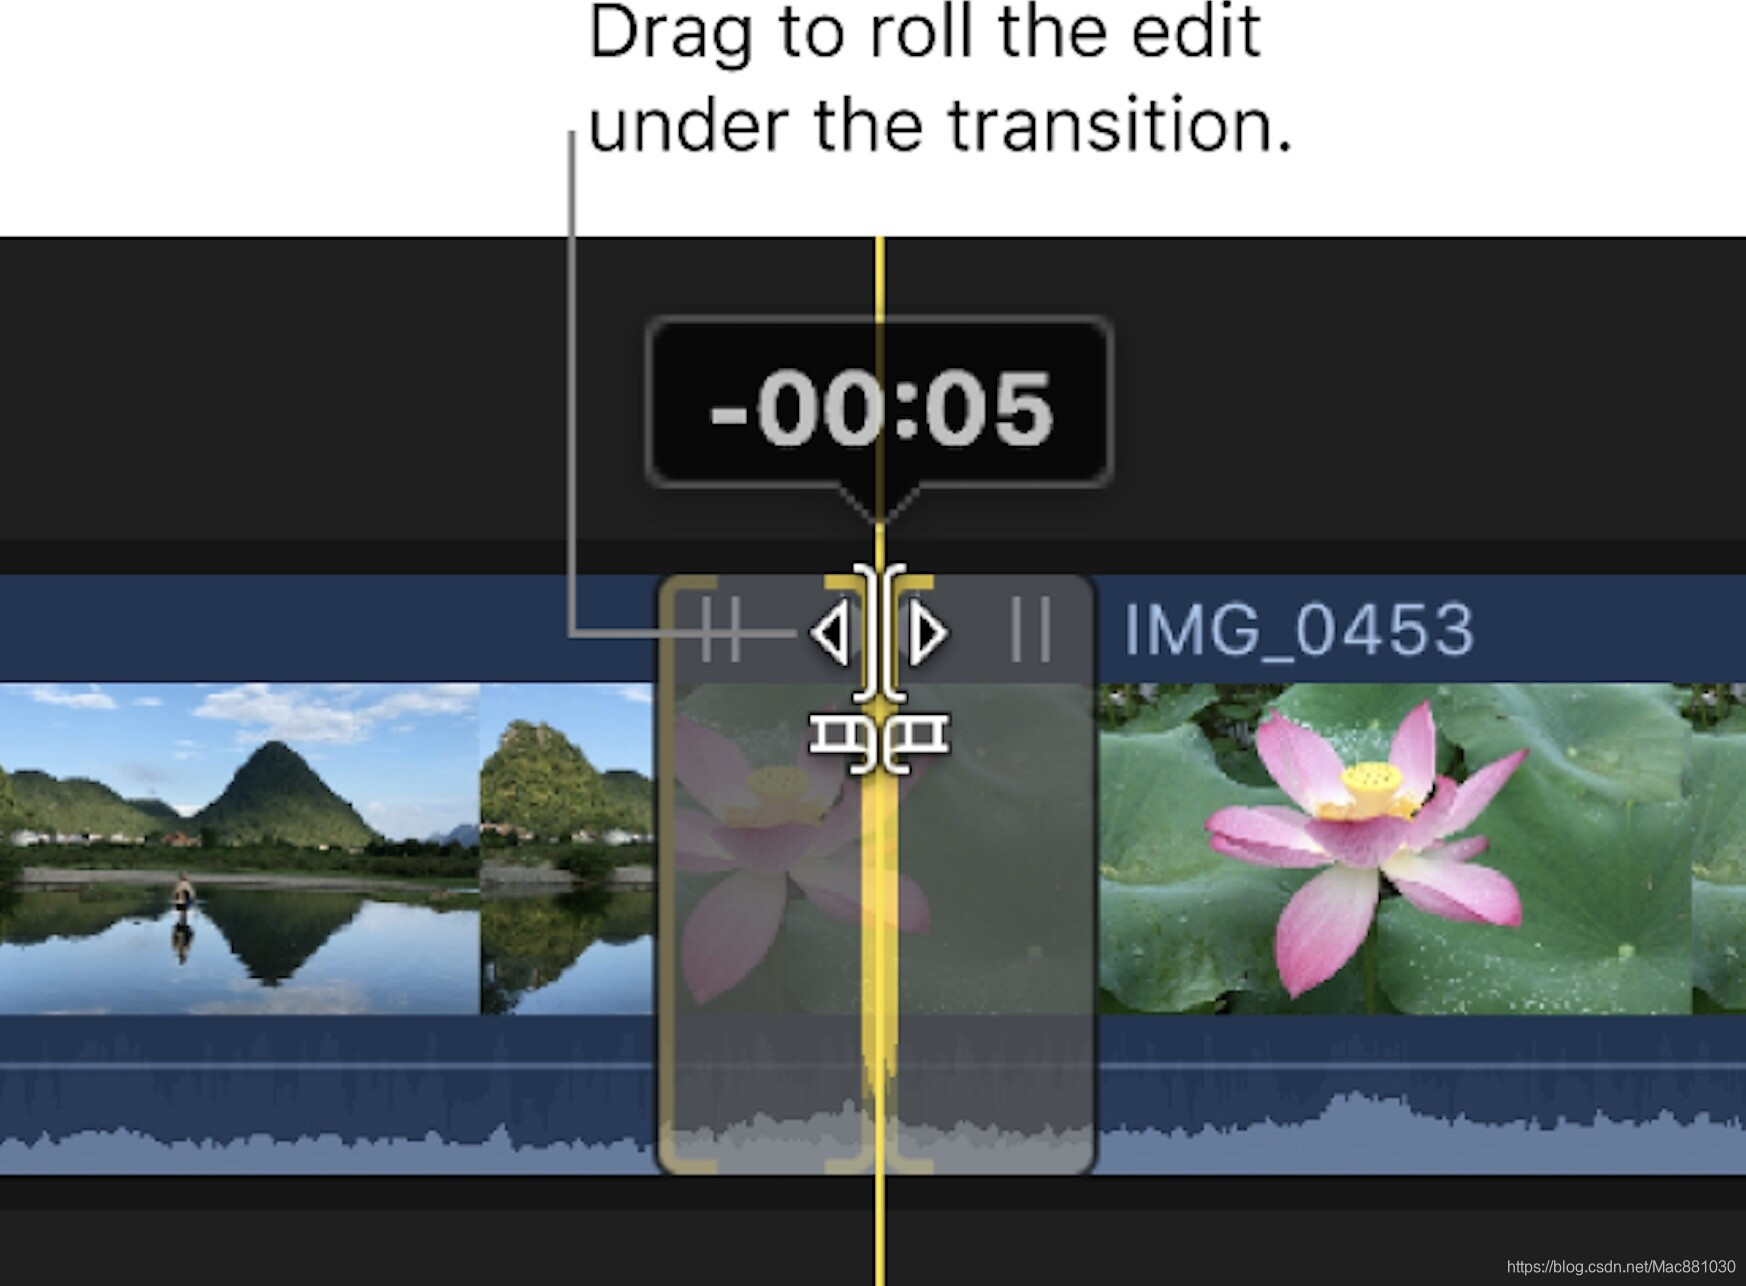Viewport: 1746px width, 1286px height.
Task: Click the second mountain thumbnail frame
Action: click(x=568, y=848)
